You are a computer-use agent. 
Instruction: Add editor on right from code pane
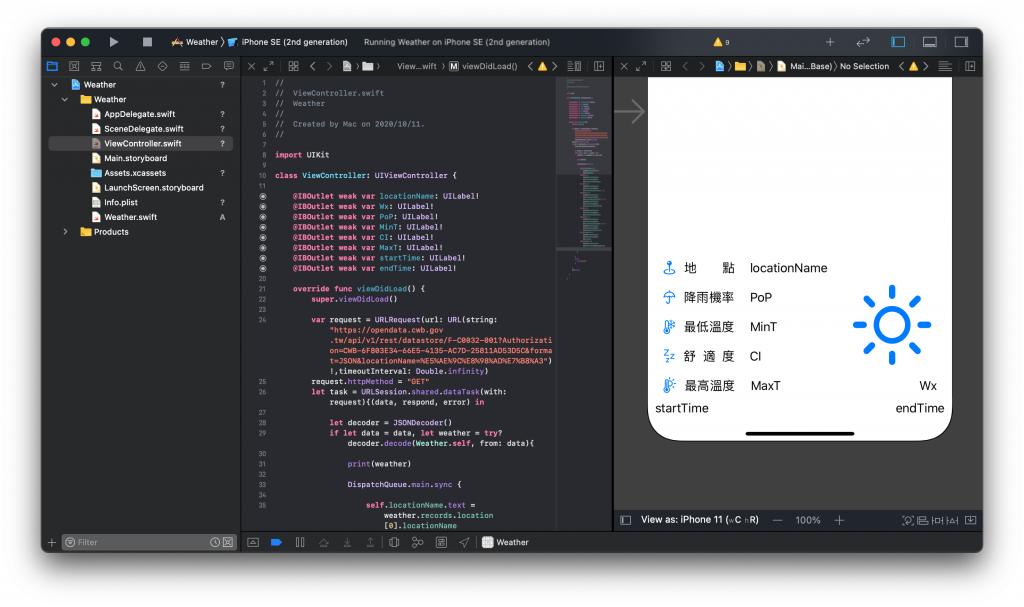pyautogui.click(x=599, y=66)
